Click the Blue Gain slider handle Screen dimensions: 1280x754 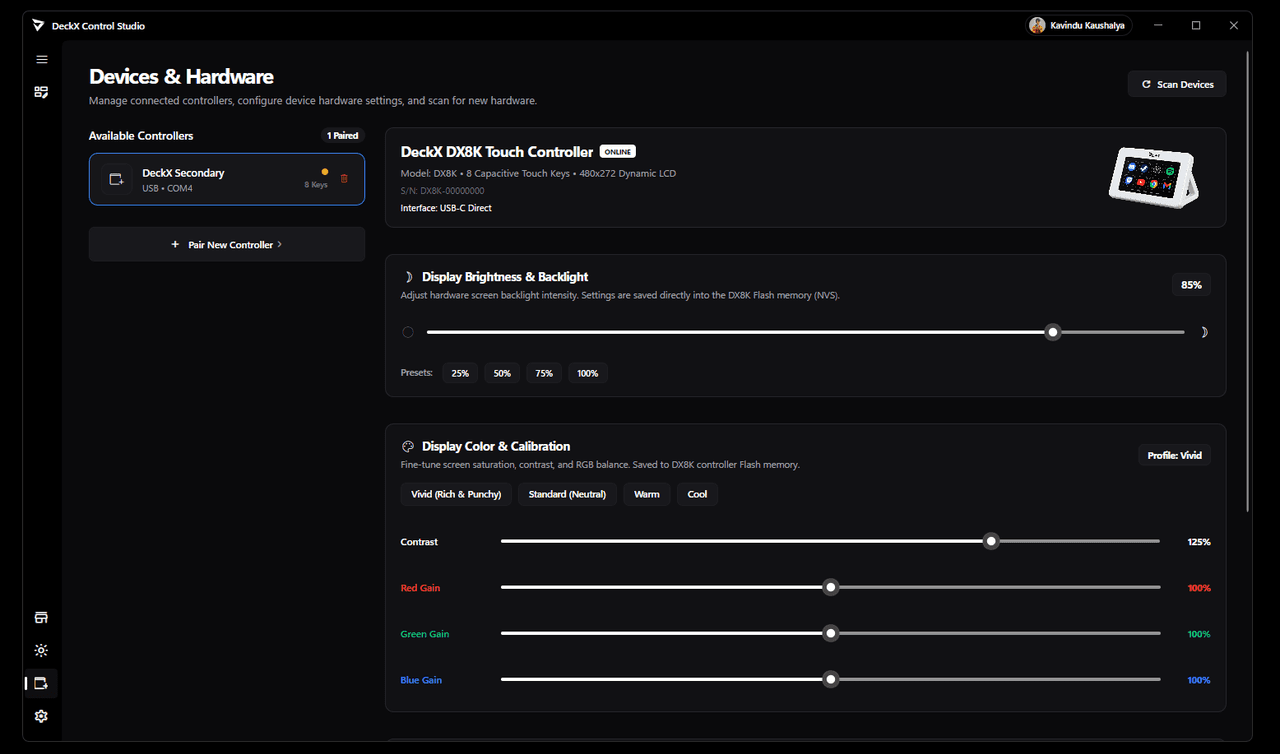(x=830, y=679)
